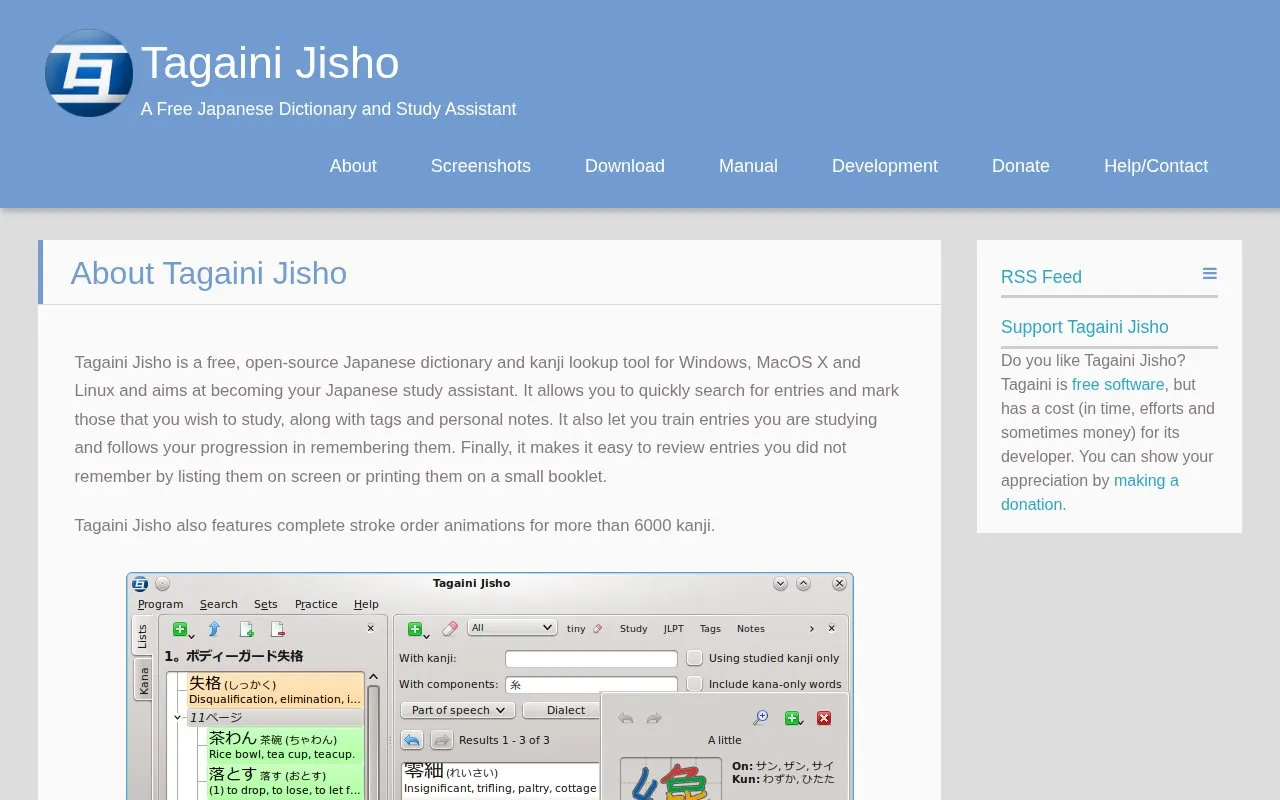Open the Program menu in app screenshot
The width and height of the screenshot is (1280, 800).
(161, 604)
